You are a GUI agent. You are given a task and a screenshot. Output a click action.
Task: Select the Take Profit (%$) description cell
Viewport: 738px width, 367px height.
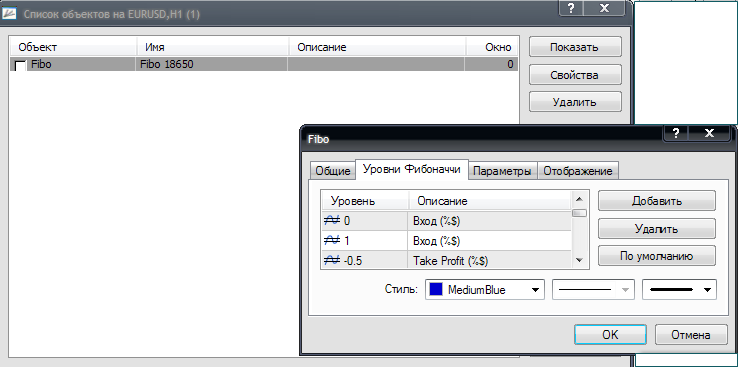(x=489, y=261)
